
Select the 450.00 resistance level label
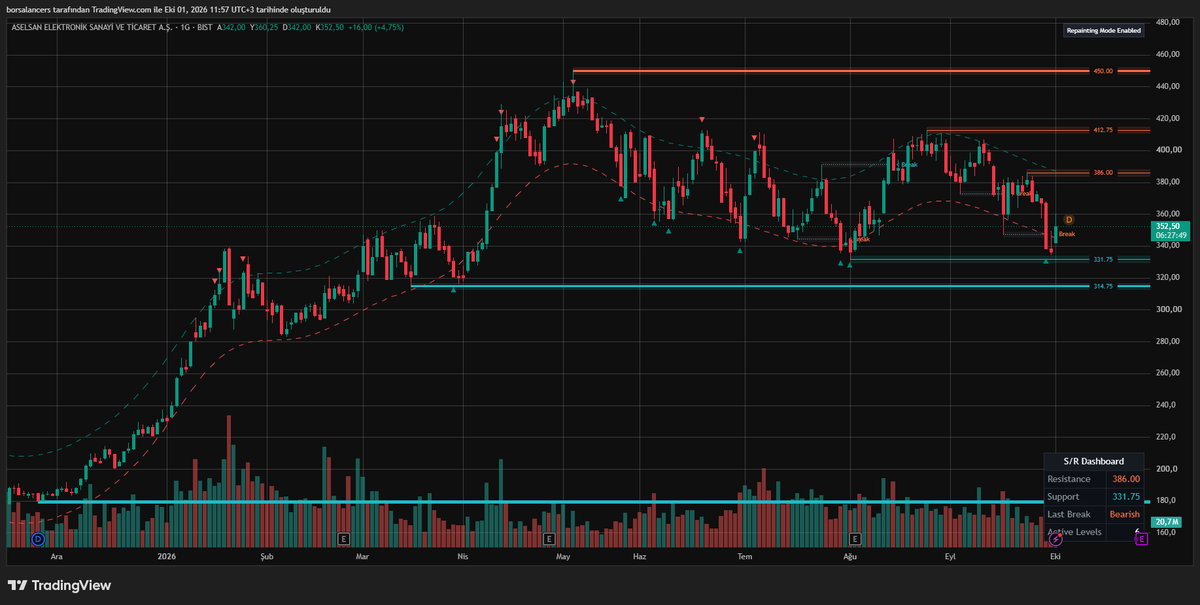pos(1103,71)
